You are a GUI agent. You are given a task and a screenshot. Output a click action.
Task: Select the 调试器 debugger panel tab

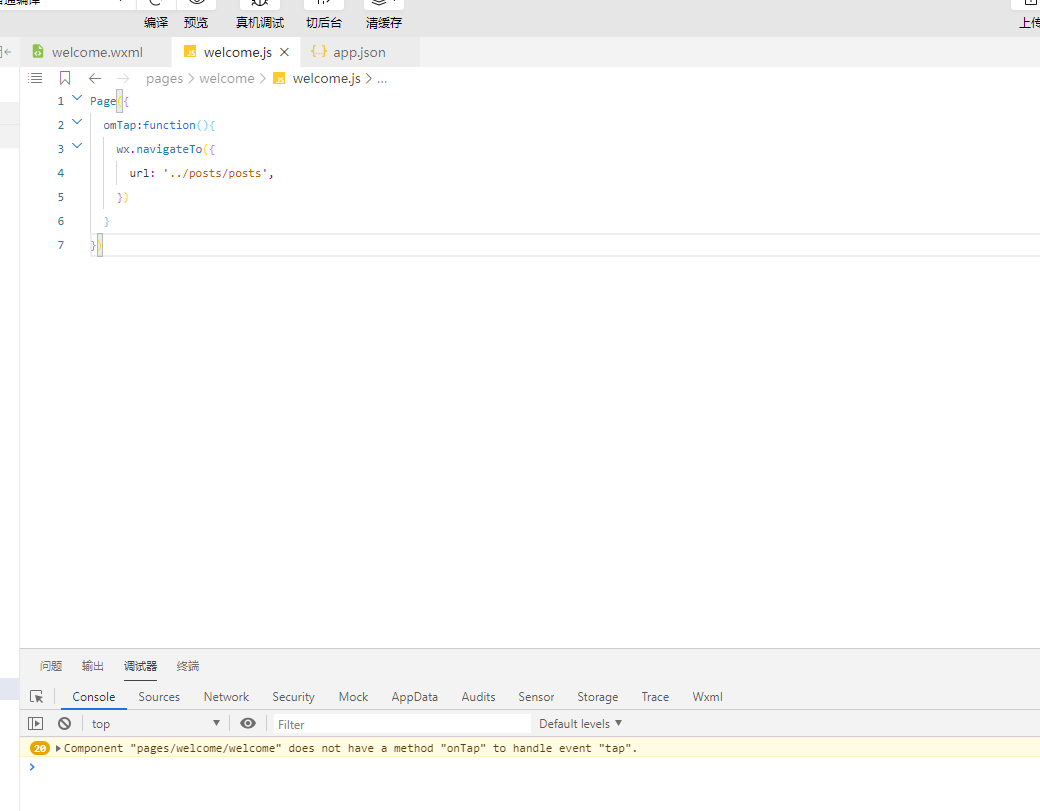pos(141,666)
